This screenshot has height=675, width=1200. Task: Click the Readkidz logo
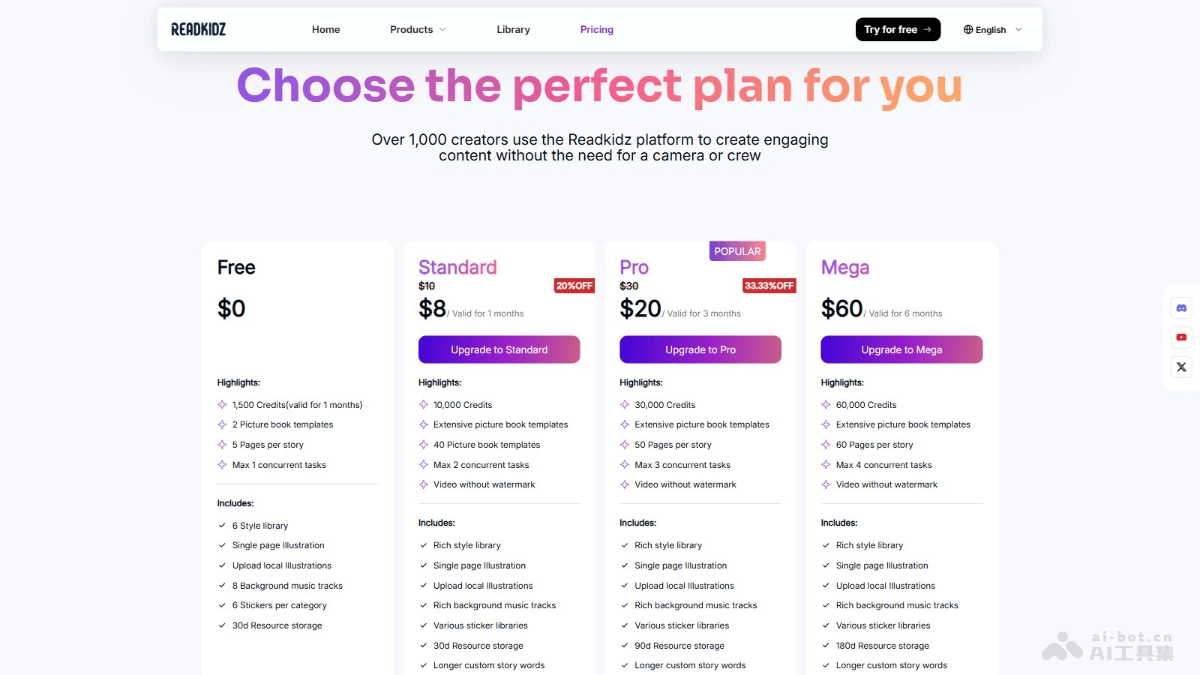point(198,30)
